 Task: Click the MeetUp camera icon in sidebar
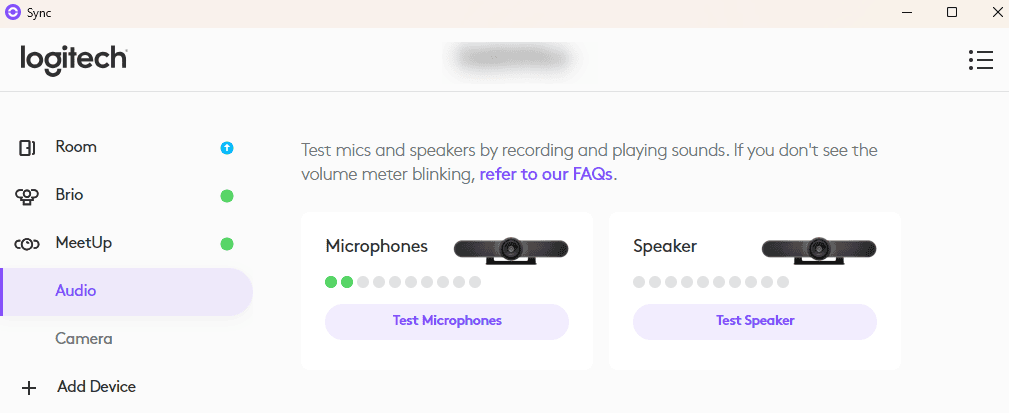click(x=27, y=244)
